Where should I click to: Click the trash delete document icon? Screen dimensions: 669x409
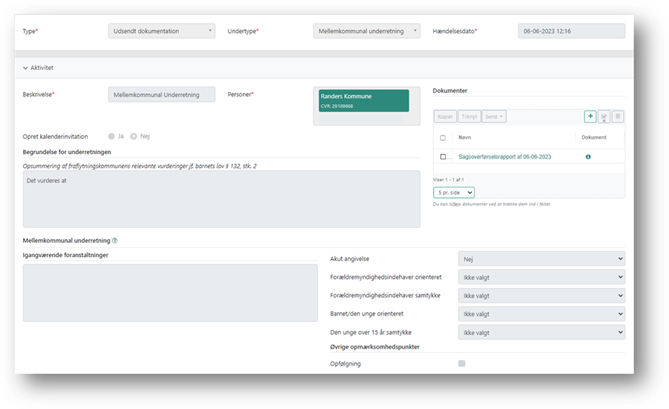coord(617,117)
